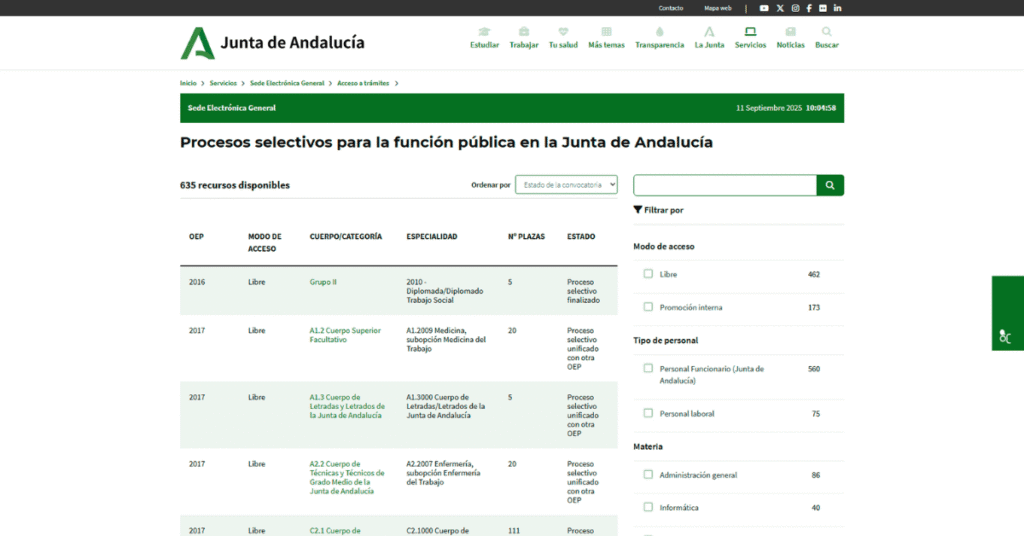Check the Personal laboral filter
The width and height of the screenshot is (1024, 536).
(648, 413)
